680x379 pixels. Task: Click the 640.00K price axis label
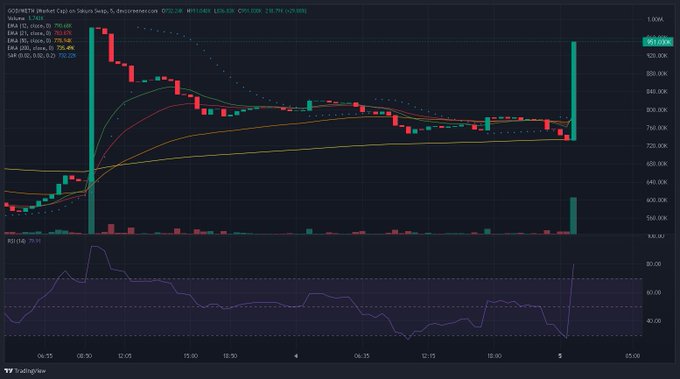657,182
